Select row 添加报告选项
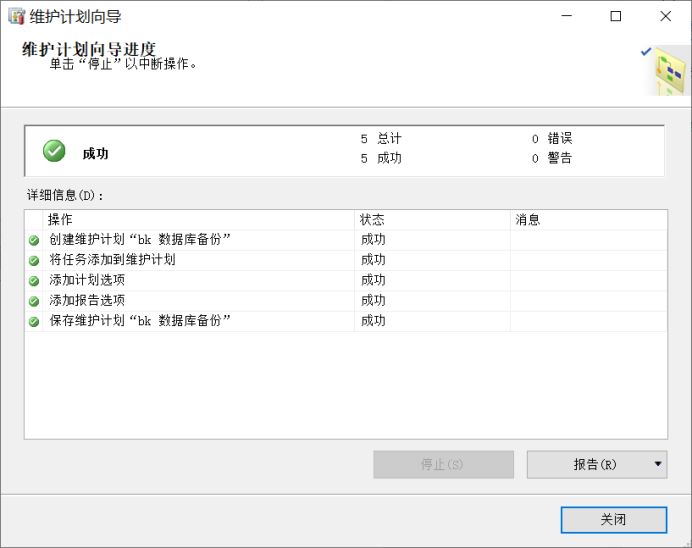The width and height of the screenshot is (692, 548). pyautogui.click(x=346, y=301)
